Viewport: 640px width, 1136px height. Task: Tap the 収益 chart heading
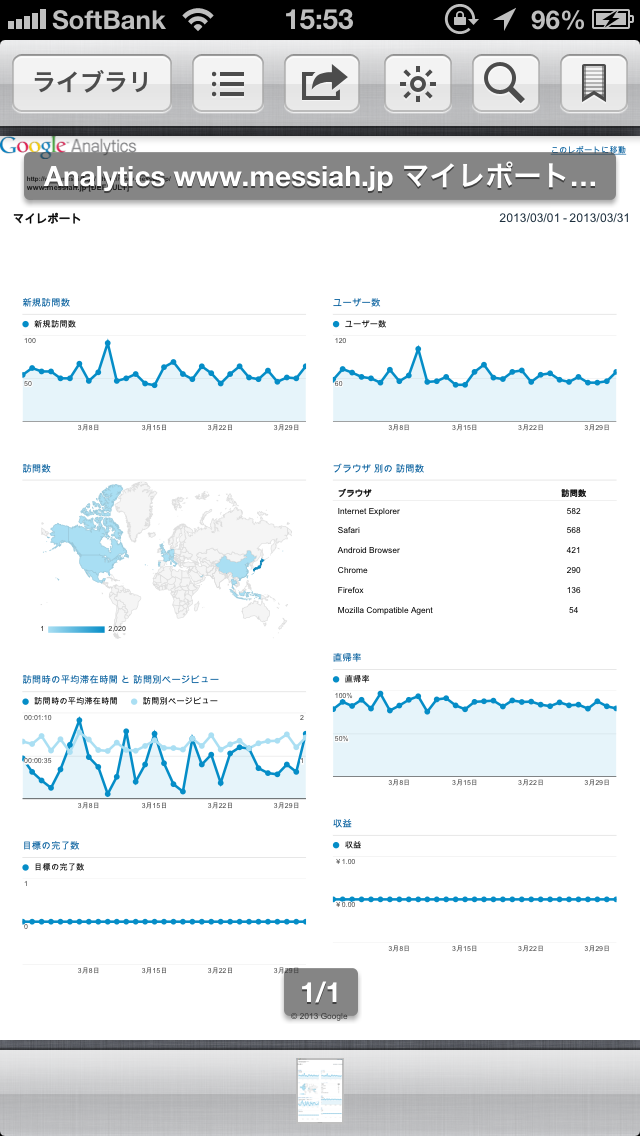tap(342, 824)
